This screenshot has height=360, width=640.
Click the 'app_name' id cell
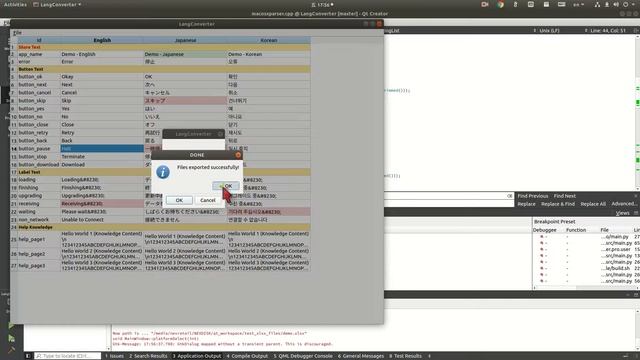pos(39,54)
